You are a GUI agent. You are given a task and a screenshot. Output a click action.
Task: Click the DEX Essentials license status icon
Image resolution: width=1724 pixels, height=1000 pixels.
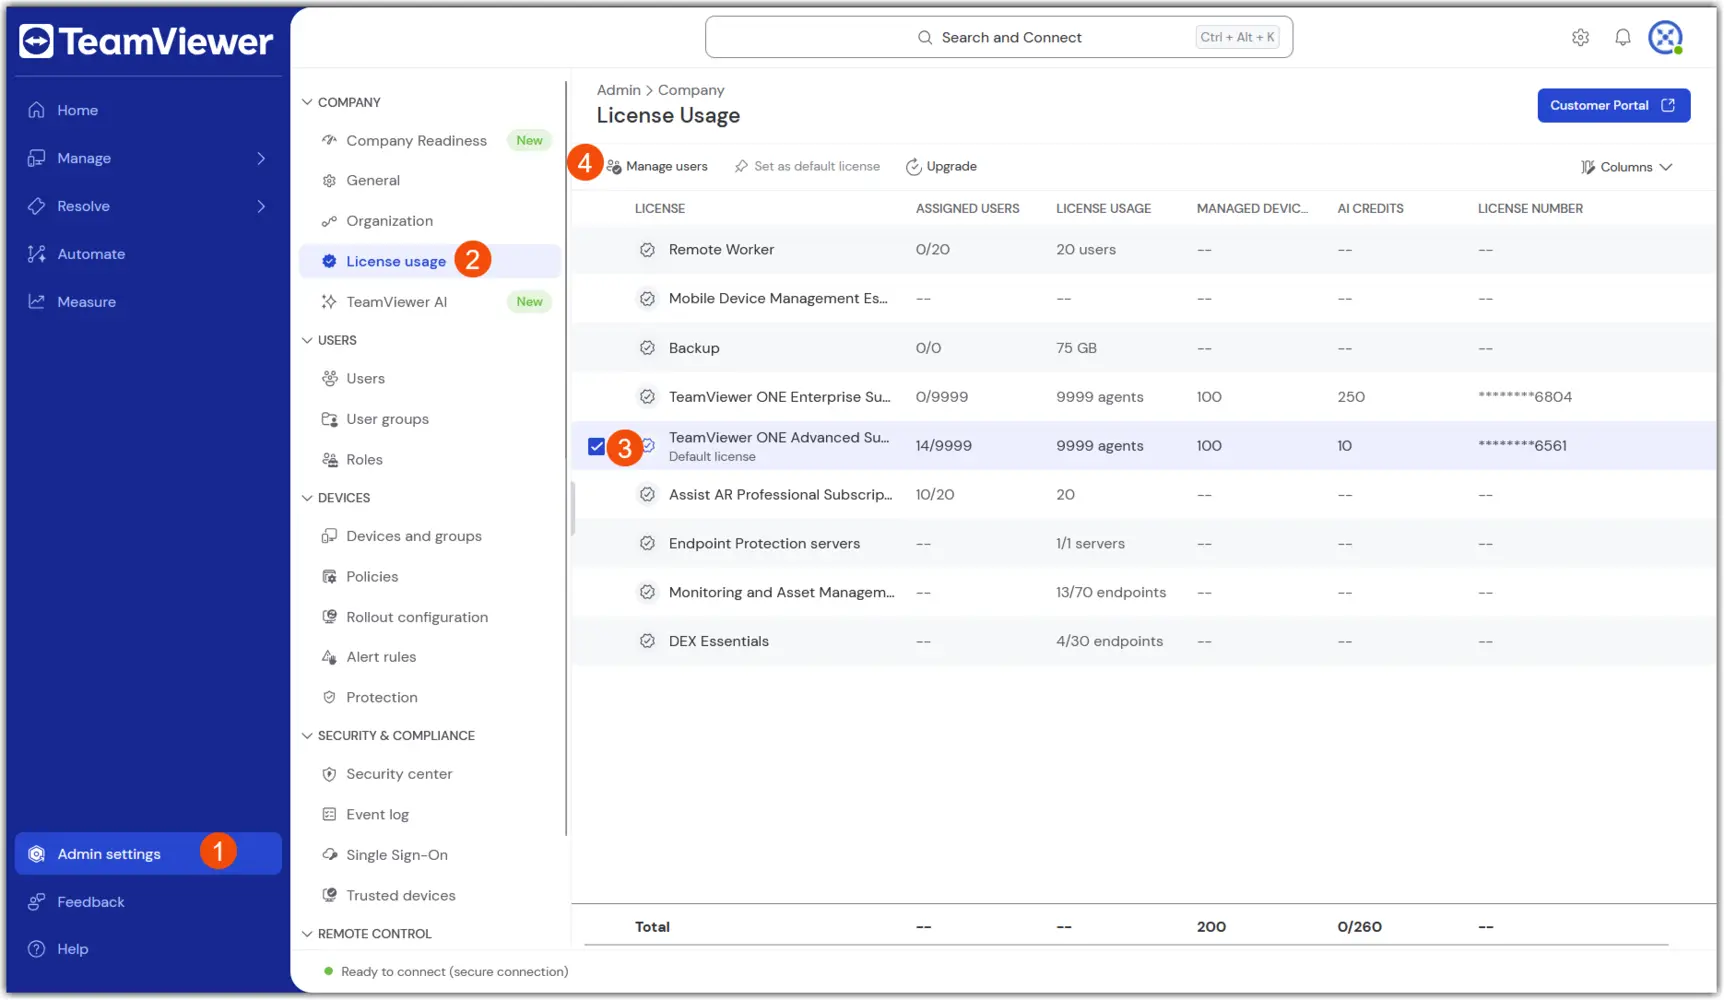pyautogui.click(x=647, y=641)
